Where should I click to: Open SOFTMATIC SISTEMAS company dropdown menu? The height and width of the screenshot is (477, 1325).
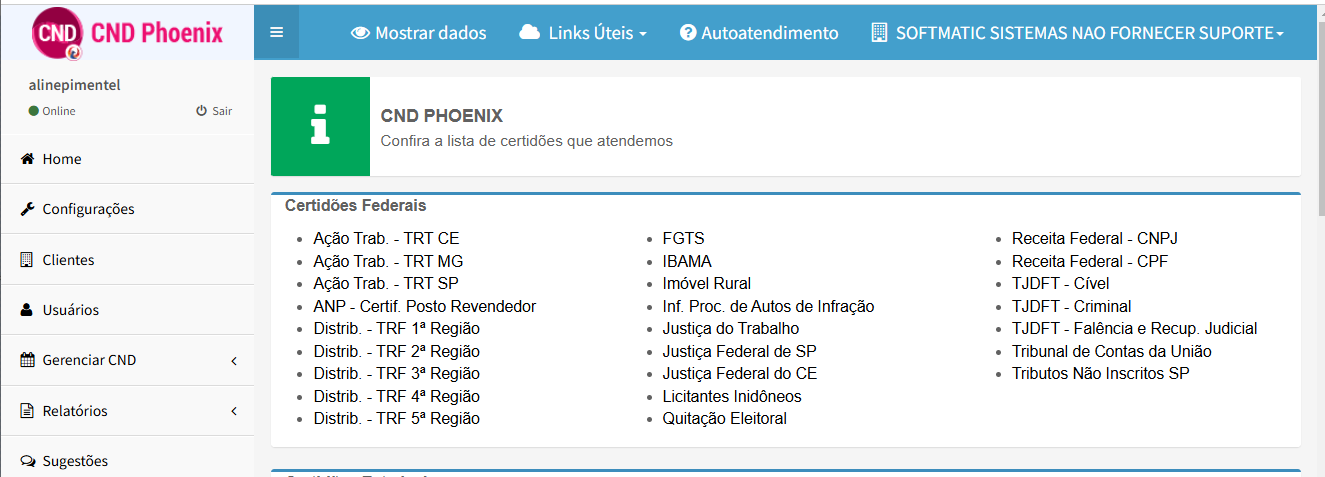(1078, 33)
